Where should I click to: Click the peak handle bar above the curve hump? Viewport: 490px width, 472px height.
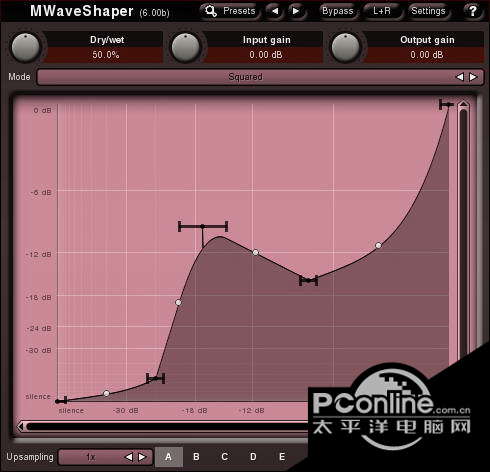(203, 226)
